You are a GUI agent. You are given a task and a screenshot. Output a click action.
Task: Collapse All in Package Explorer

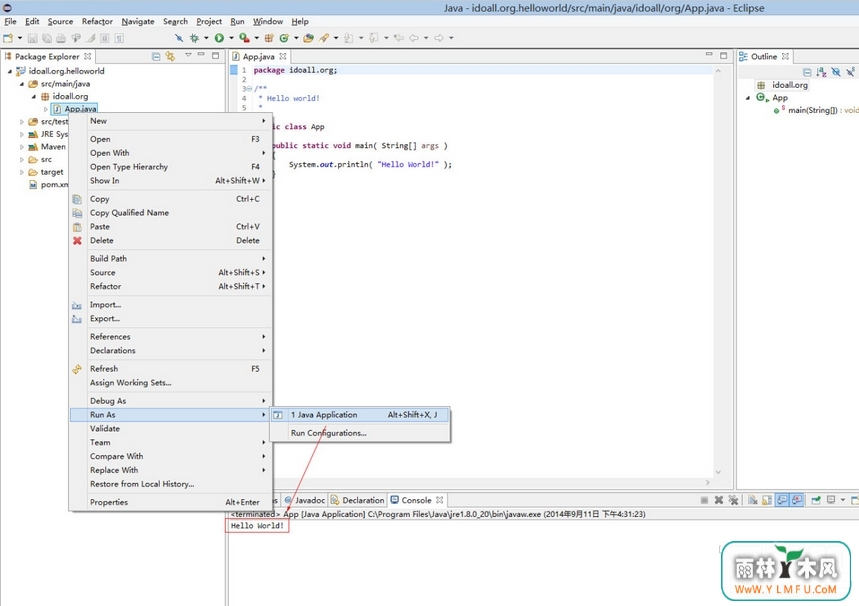(156, 56)
